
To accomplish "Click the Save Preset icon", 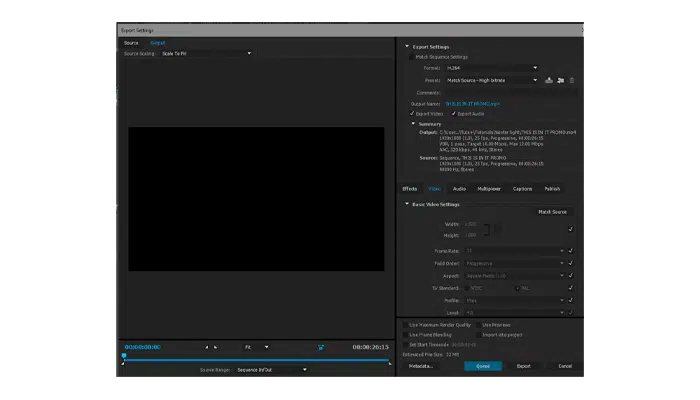I will pyautogui.click(x=549, y=80).
